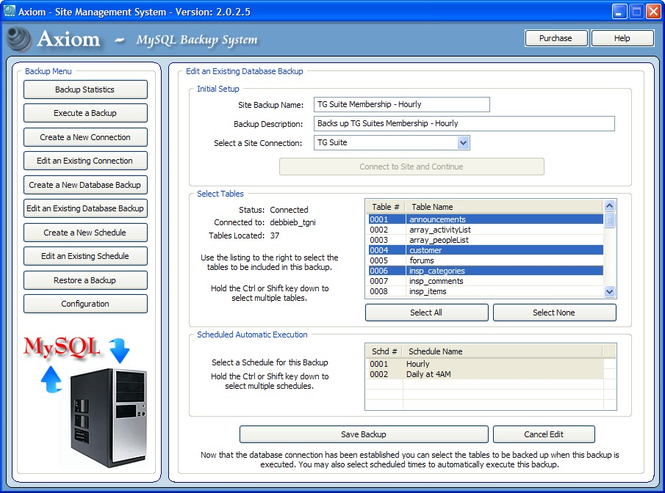Image resolution: width=665 pixels, height=493 pixels.
Task: Expand the Site Connection dropdown arrow
Action: pos(464,143)
